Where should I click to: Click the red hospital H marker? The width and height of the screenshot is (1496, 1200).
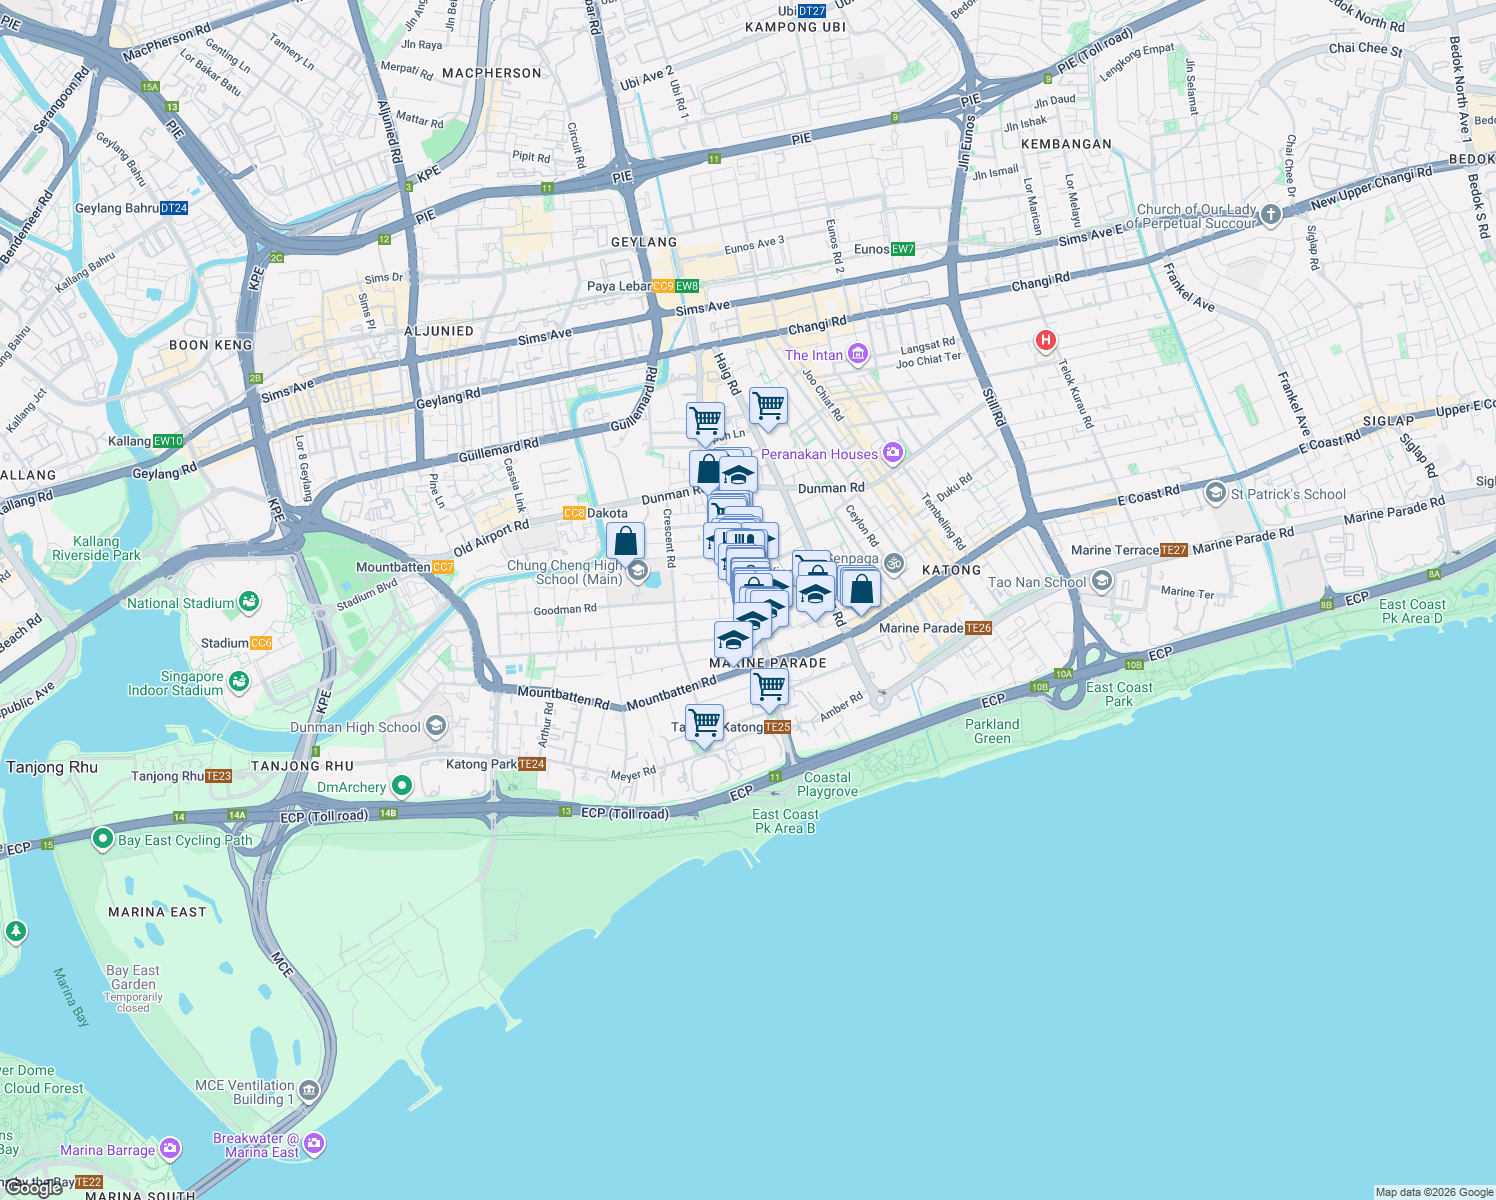tap(1045, 341)
